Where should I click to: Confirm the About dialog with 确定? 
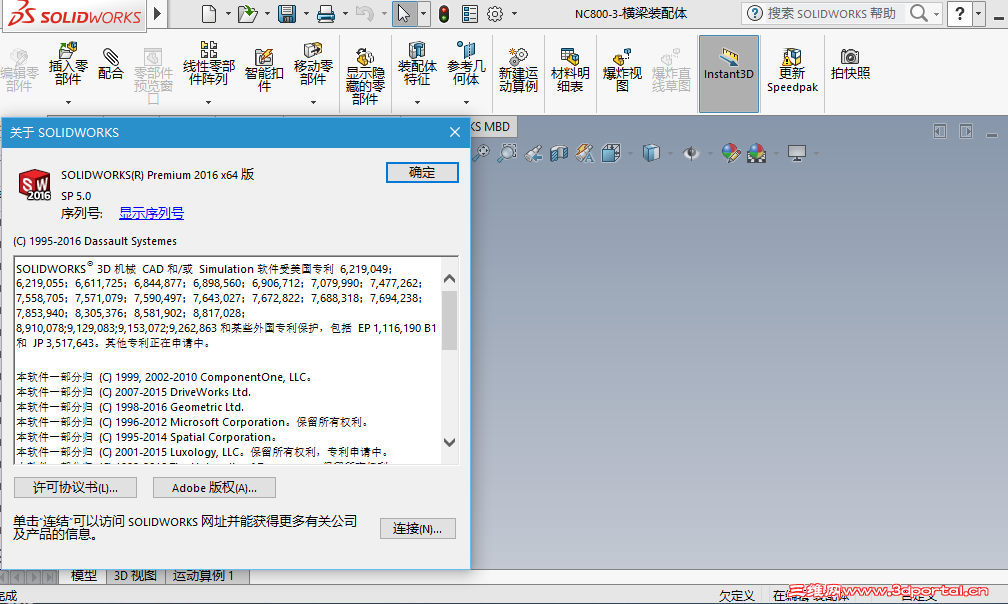[422, 172]
